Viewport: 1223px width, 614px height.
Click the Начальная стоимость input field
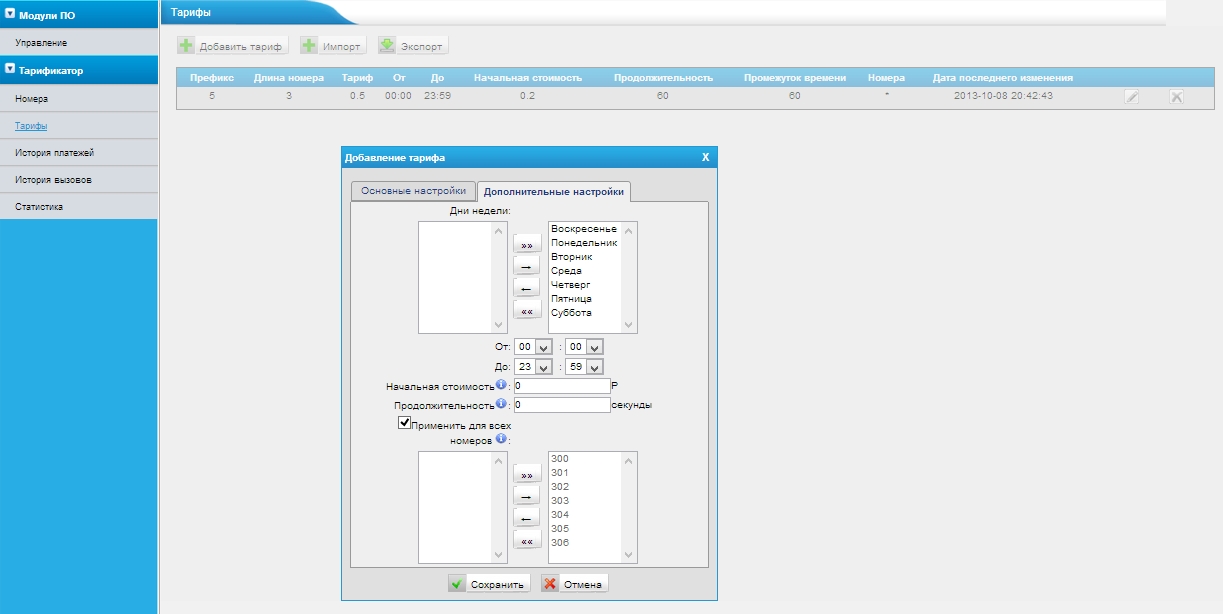tap(561, 386)
